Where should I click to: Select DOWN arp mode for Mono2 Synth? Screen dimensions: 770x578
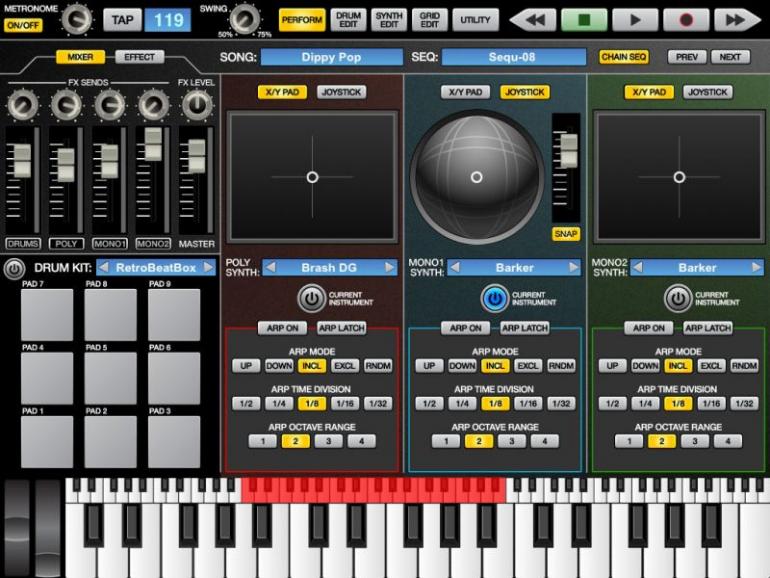tap(645, 366)
